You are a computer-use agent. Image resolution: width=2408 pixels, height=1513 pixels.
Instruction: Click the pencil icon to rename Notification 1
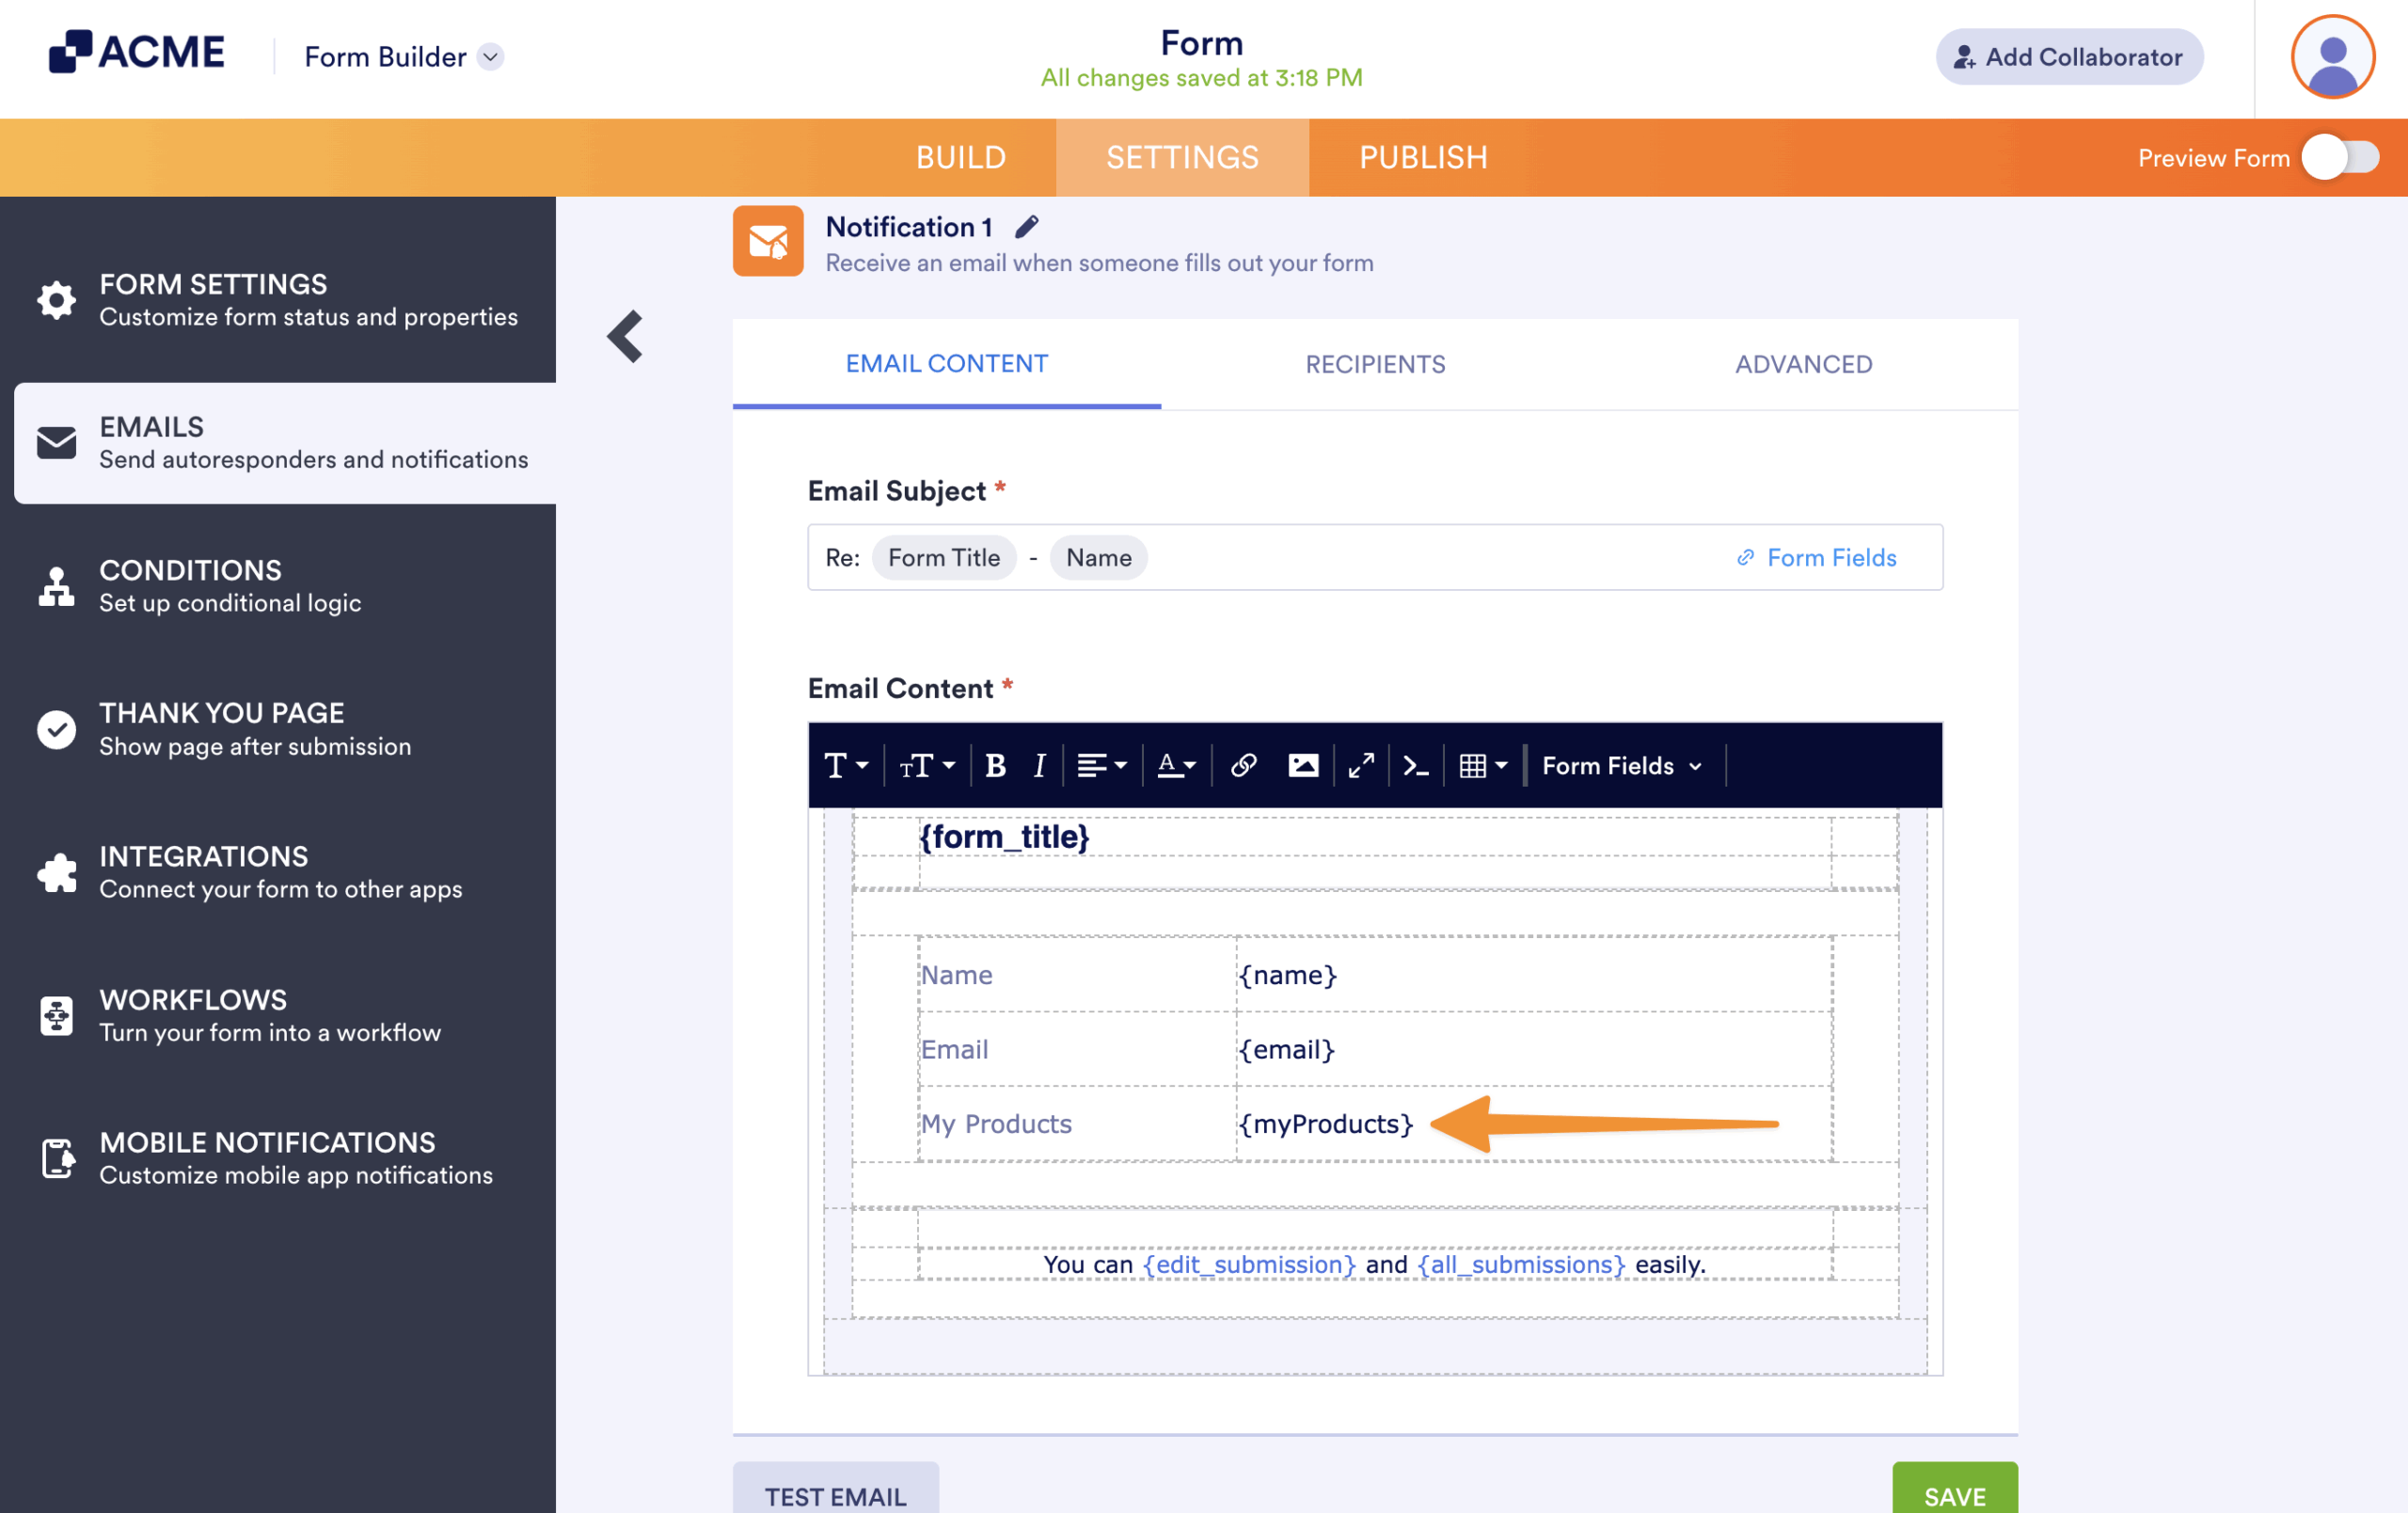pos(1027,226)
